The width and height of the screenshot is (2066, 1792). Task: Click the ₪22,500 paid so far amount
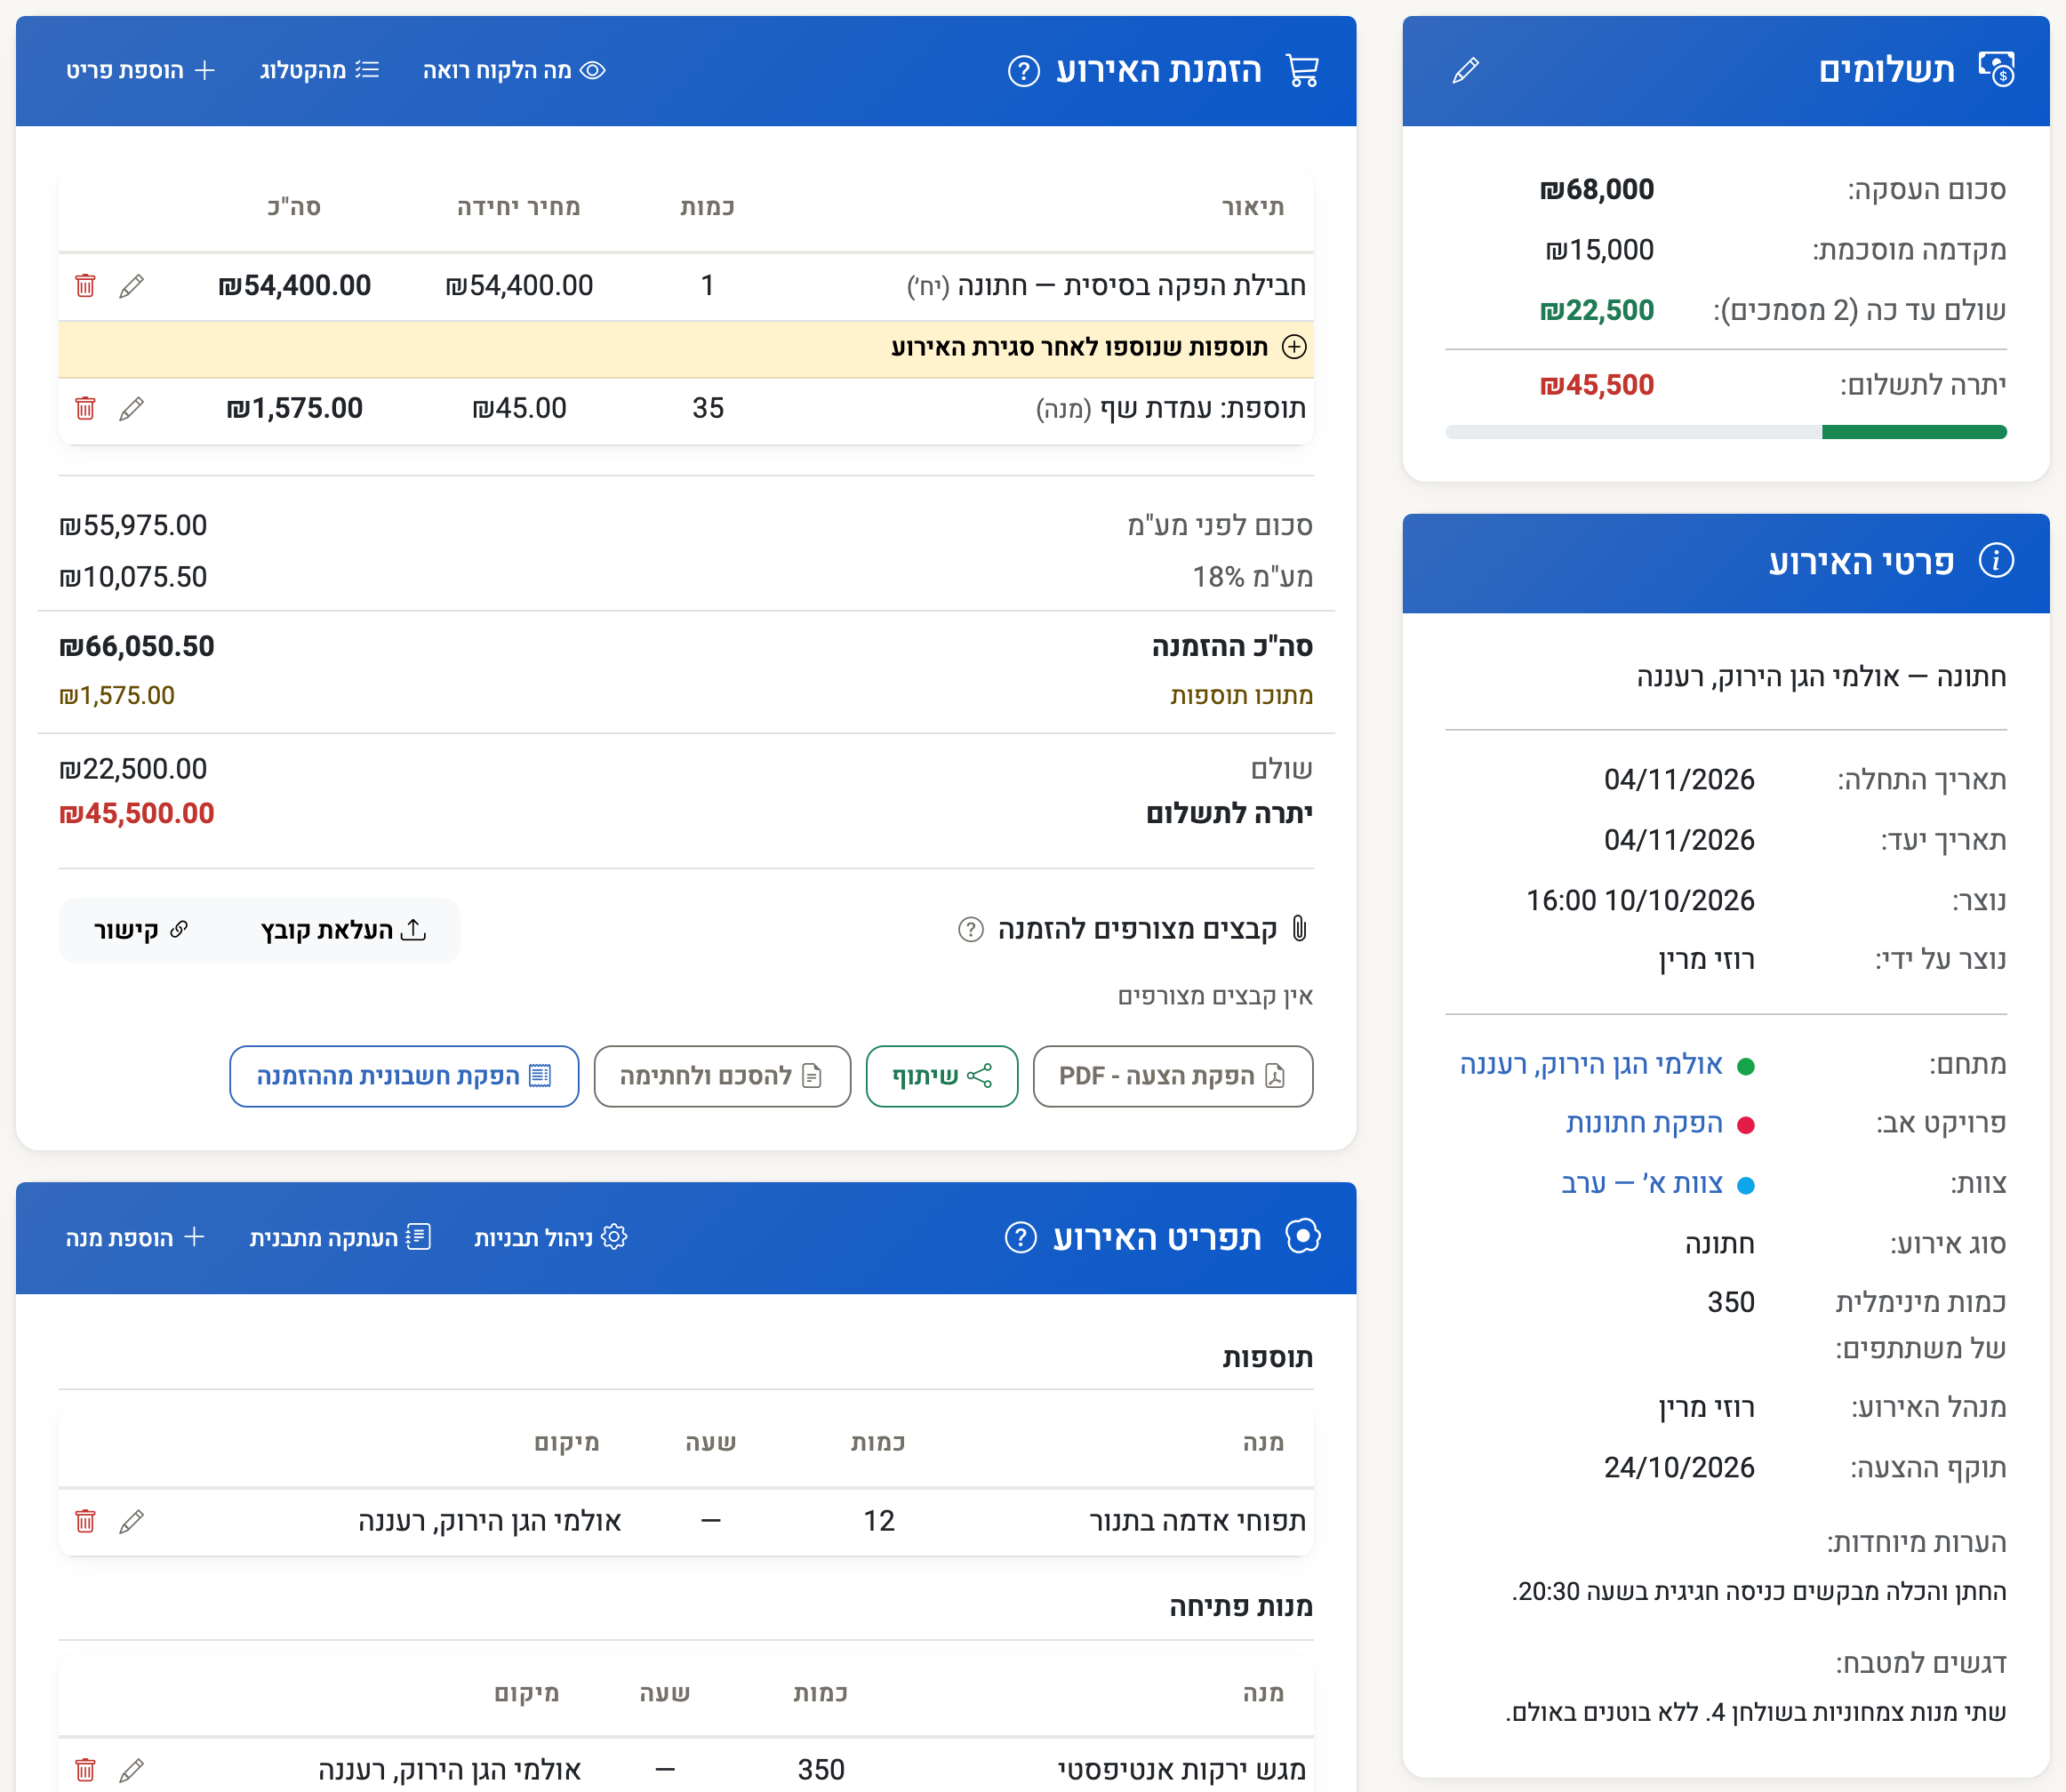click(1596, 310)
